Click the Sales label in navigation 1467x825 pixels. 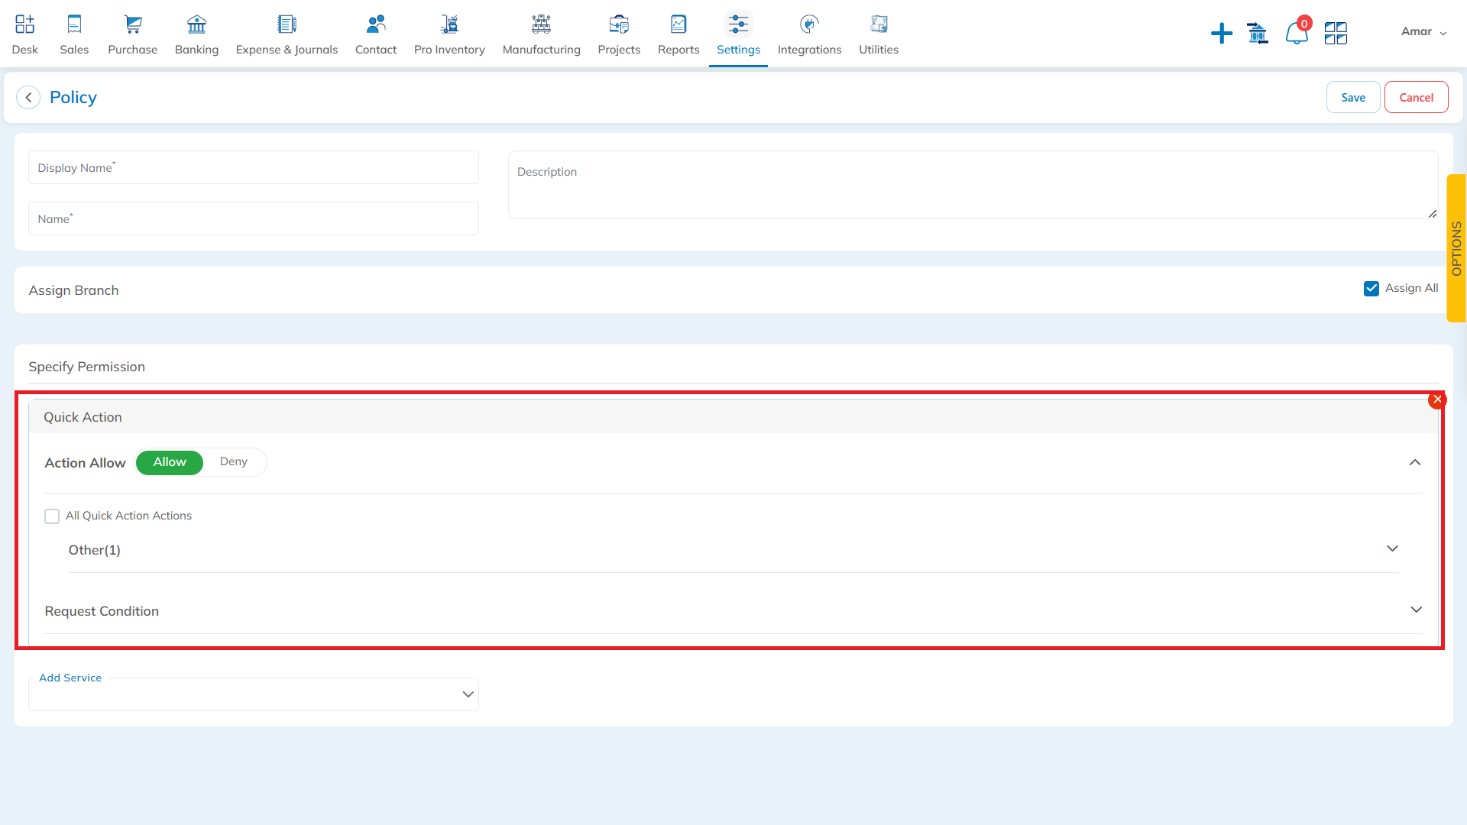(x=74, y=50)
